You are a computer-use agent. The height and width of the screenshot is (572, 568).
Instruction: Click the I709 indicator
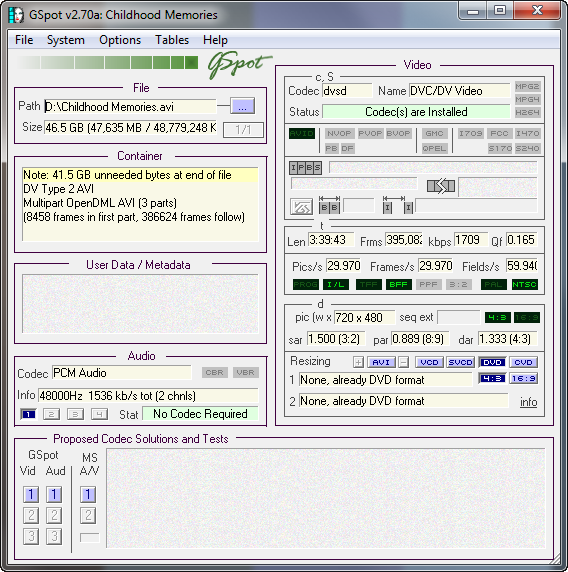pos(471,133)
